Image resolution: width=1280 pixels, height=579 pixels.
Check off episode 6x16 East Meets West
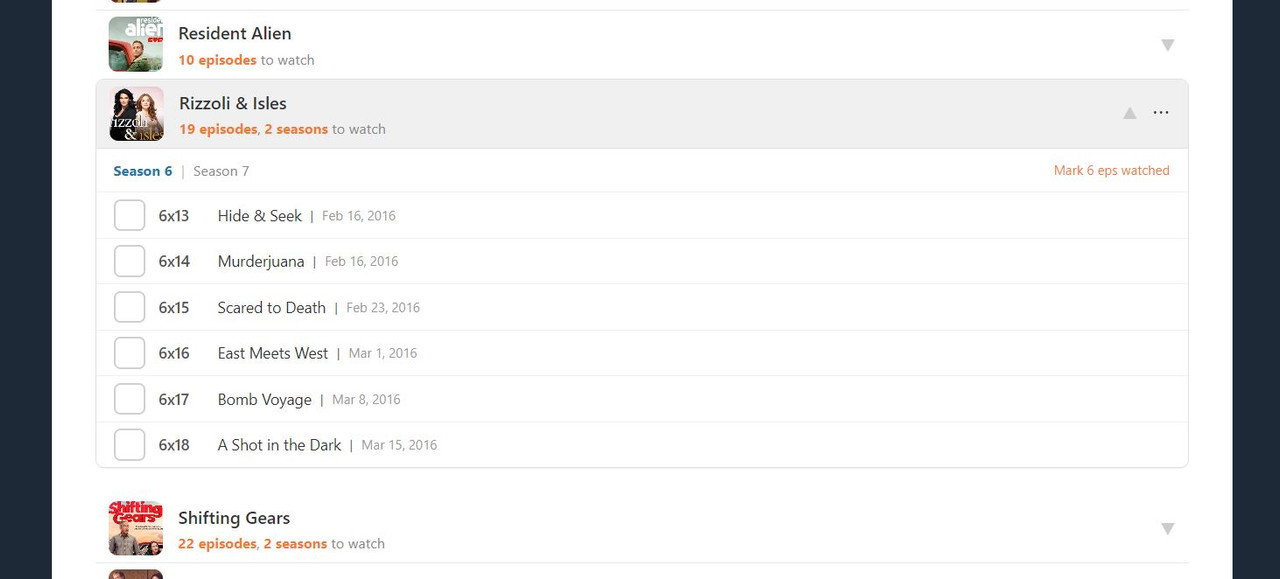click(130, 354)
